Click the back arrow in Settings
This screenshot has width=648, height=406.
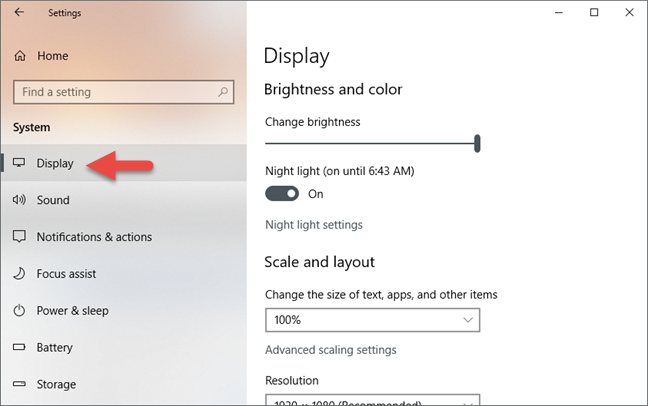pyautogui.click(x=19, y=12)
